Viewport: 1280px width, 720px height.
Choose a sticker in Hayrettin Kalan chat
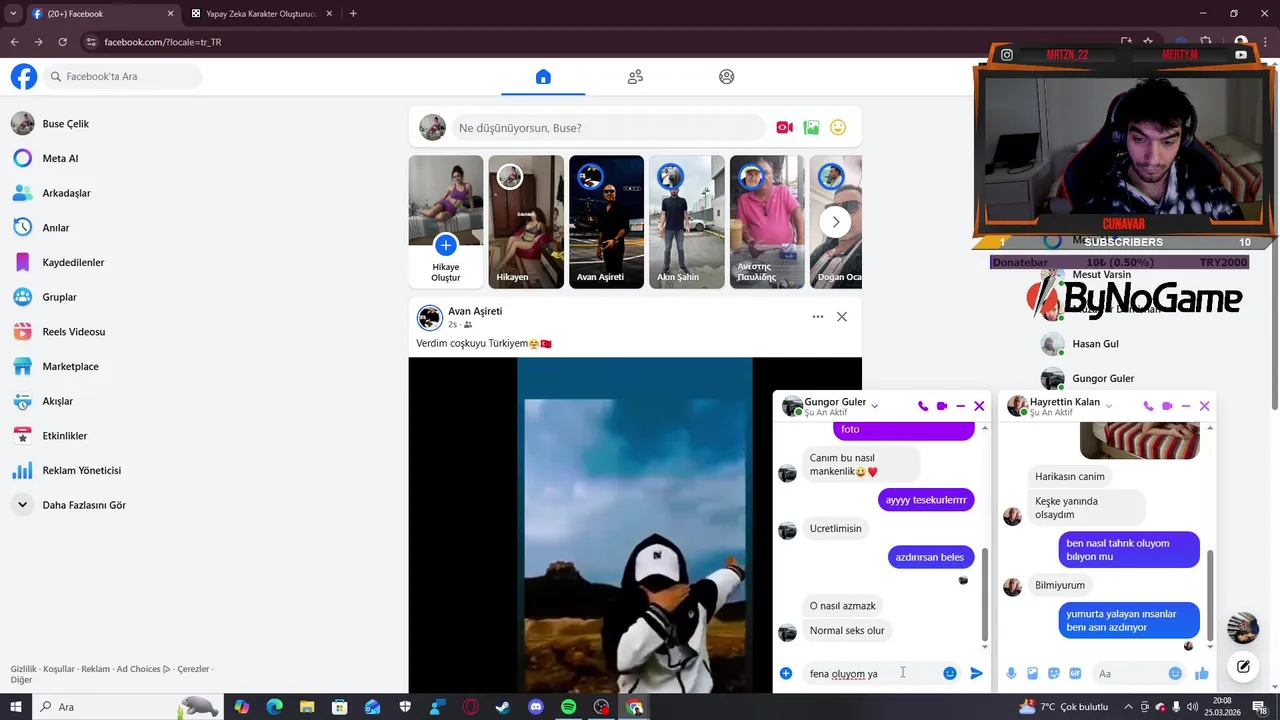[1054, 674]
